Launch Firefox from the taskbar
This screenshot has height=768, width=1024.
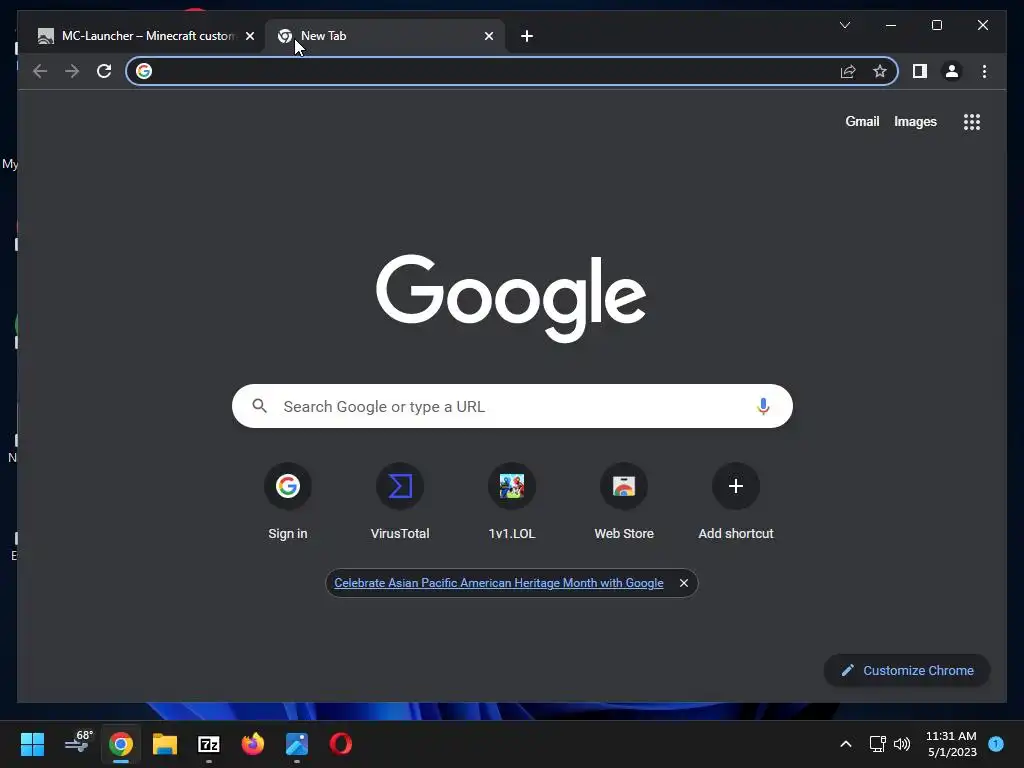(253, 744)
